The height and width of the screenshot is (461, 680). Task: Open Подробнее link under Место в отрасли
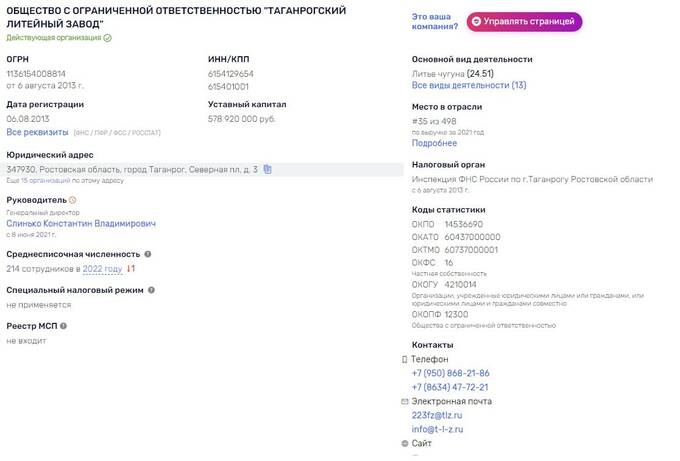tap(434, 143)
